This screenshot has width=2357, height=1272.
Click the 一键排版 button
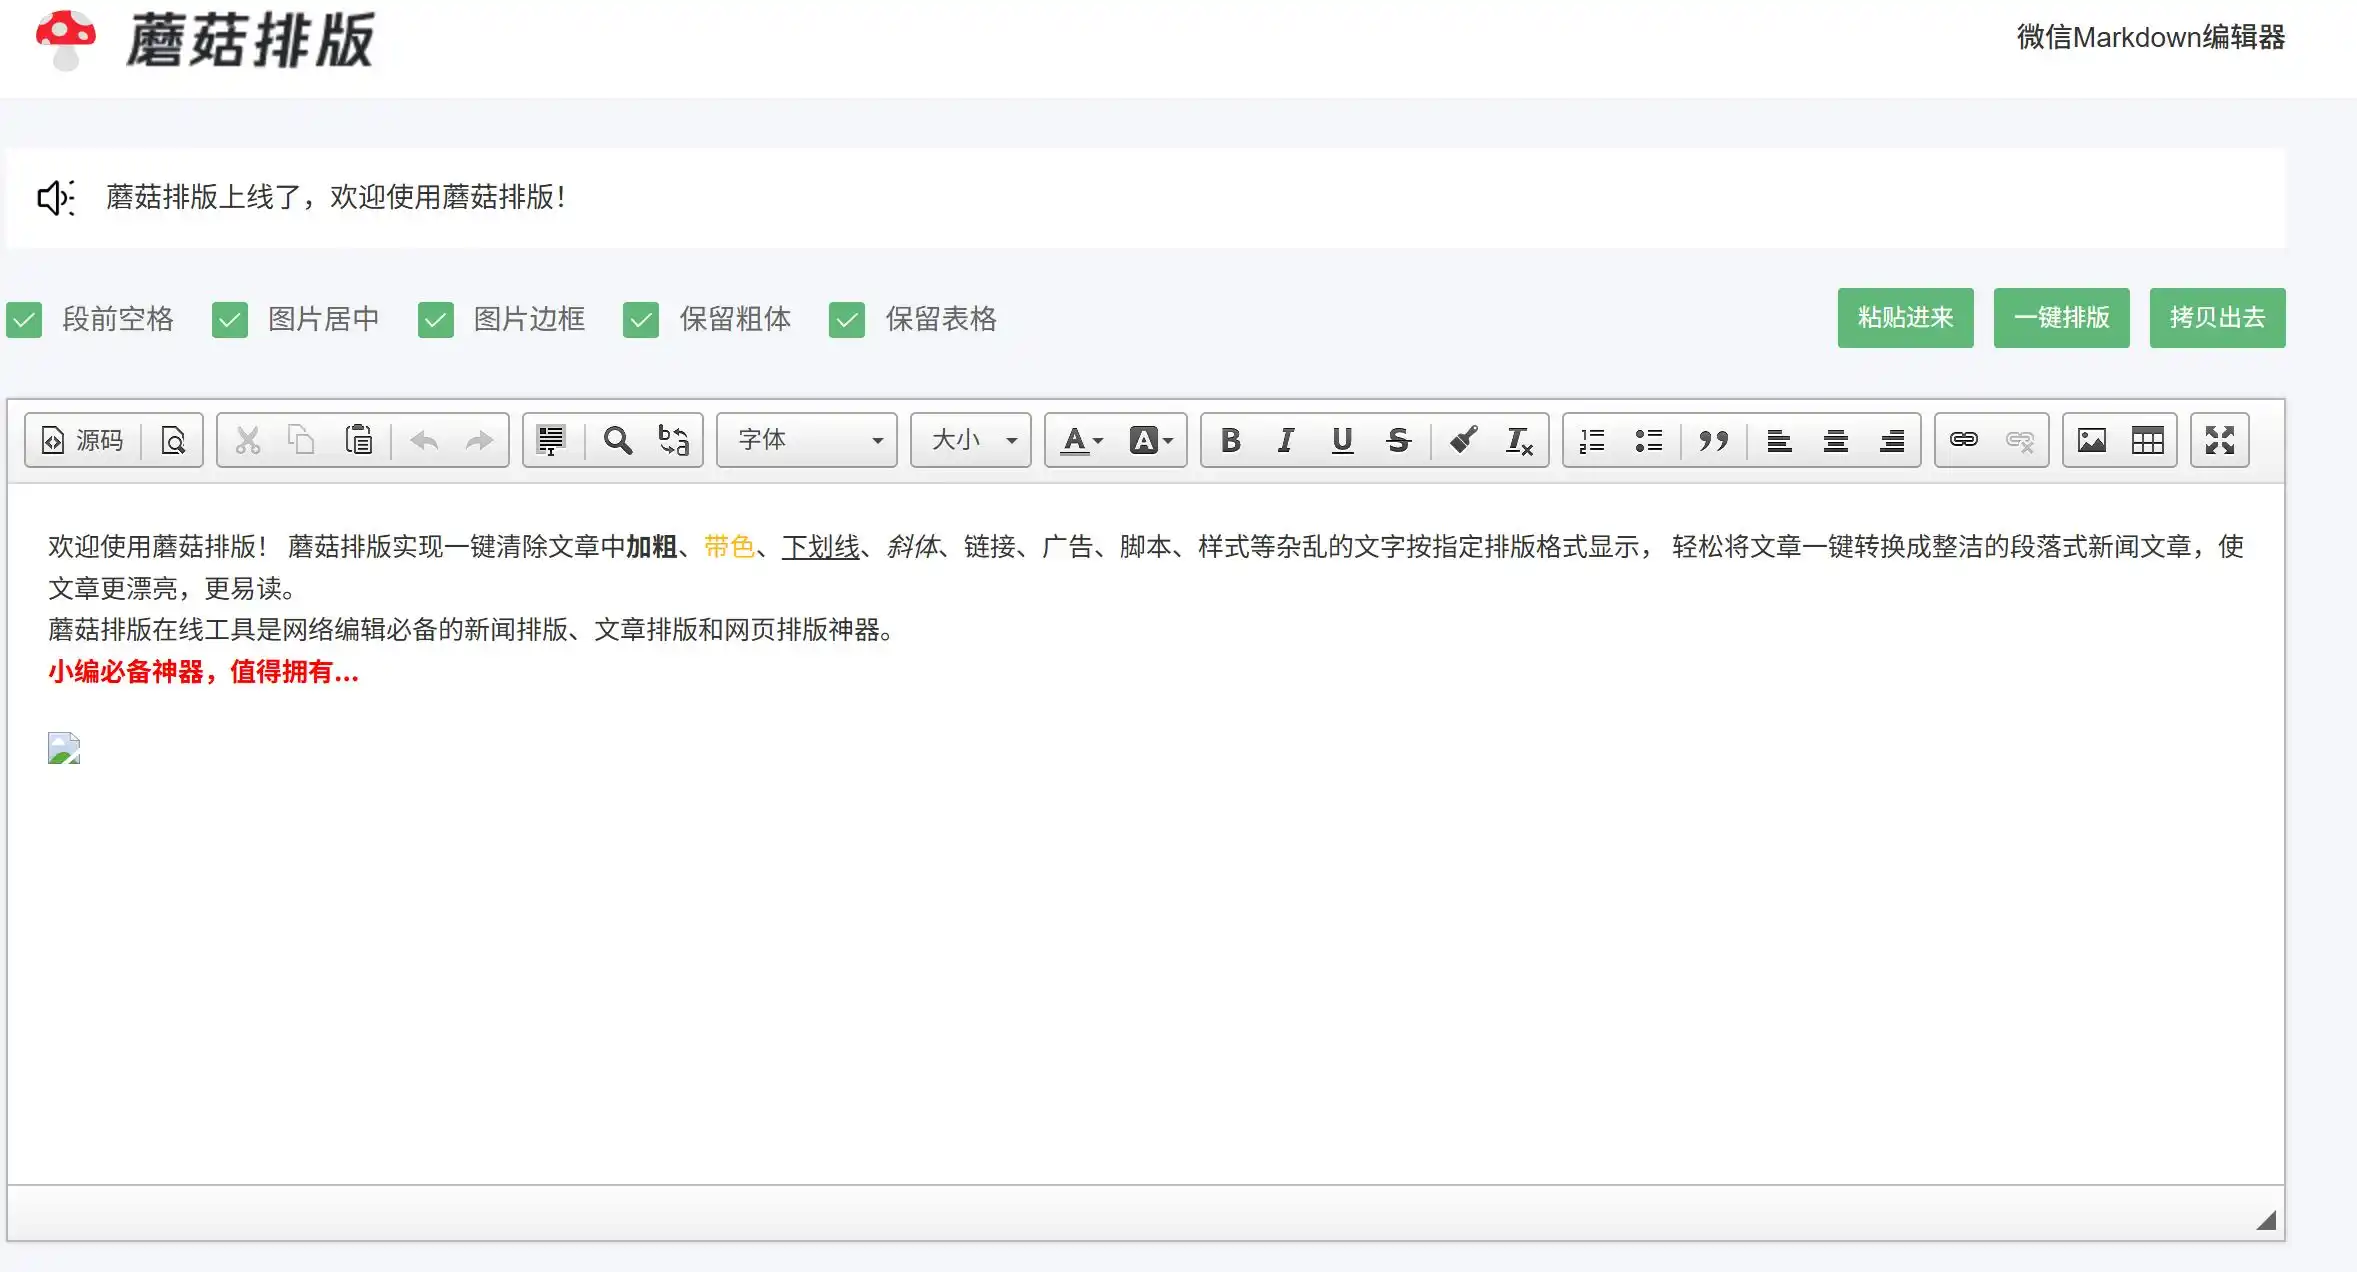2062,318
